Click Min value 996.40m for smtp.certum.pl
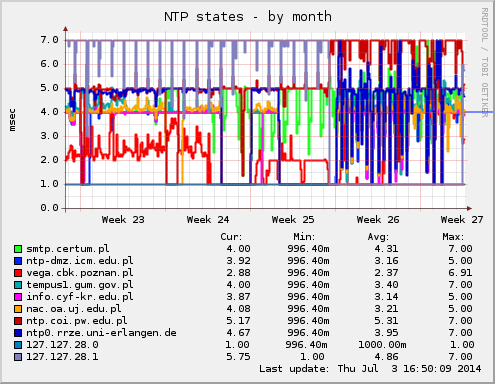The width and height of the screenshot is (495, 384). coord(308,249)
